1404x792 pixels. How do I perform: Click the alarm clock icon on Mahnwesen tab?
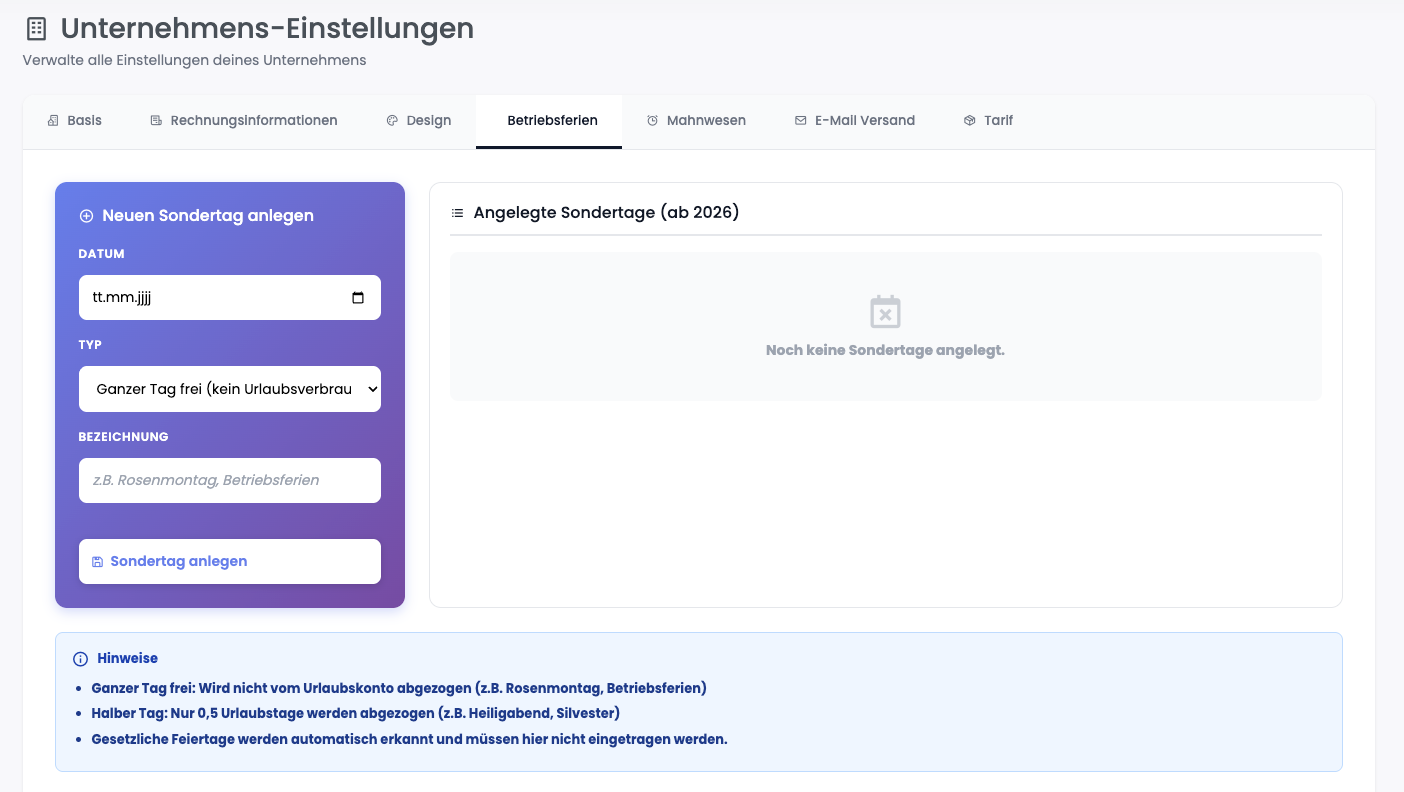[x=652, y=121]
